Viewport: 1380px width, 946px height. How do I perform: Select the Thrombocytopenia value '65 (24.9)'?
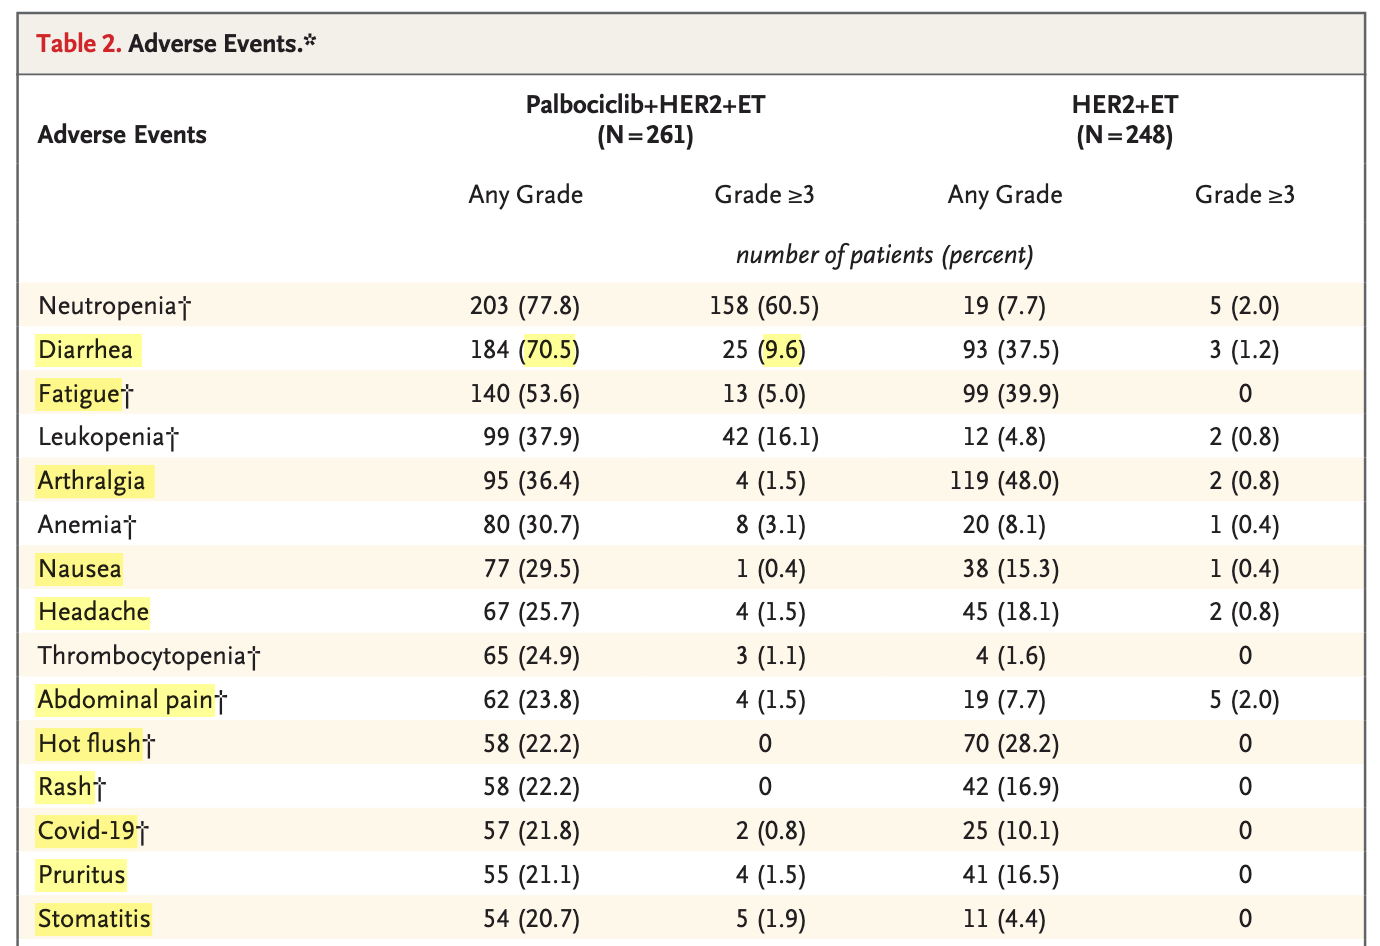click(x=531, y=656)
